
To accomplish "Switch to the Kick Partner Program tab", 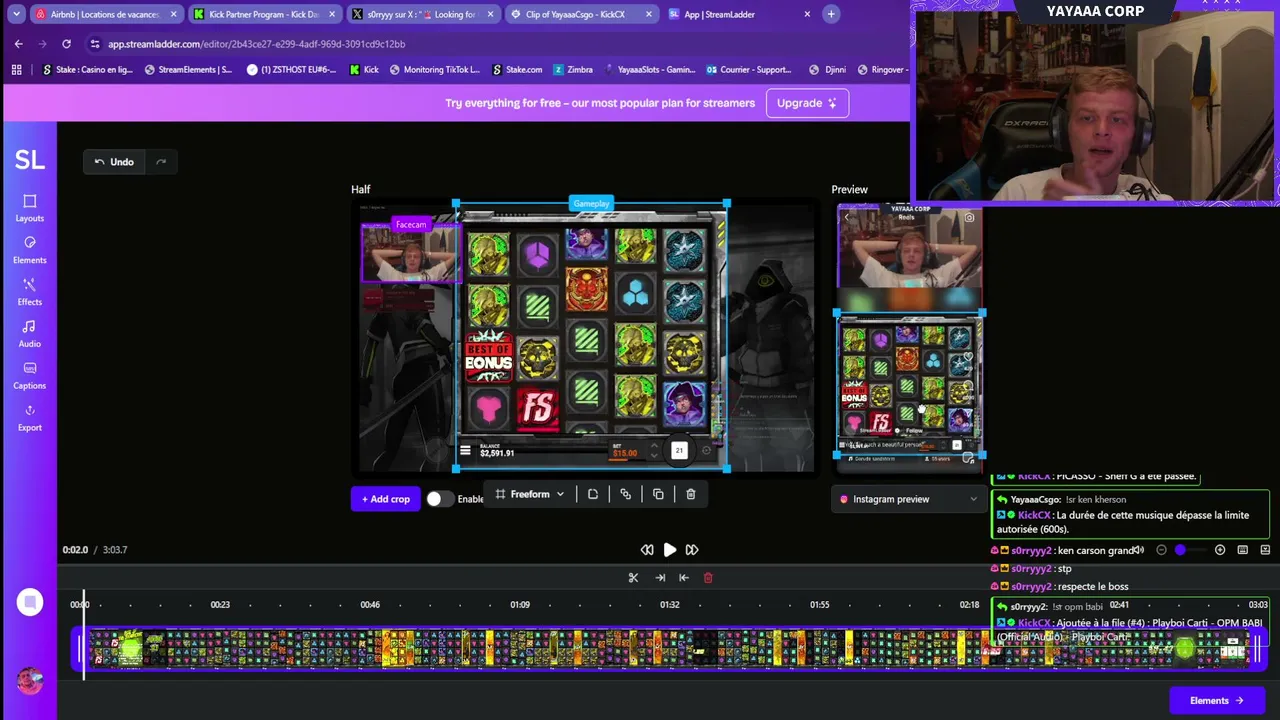I will pos(264,14).
